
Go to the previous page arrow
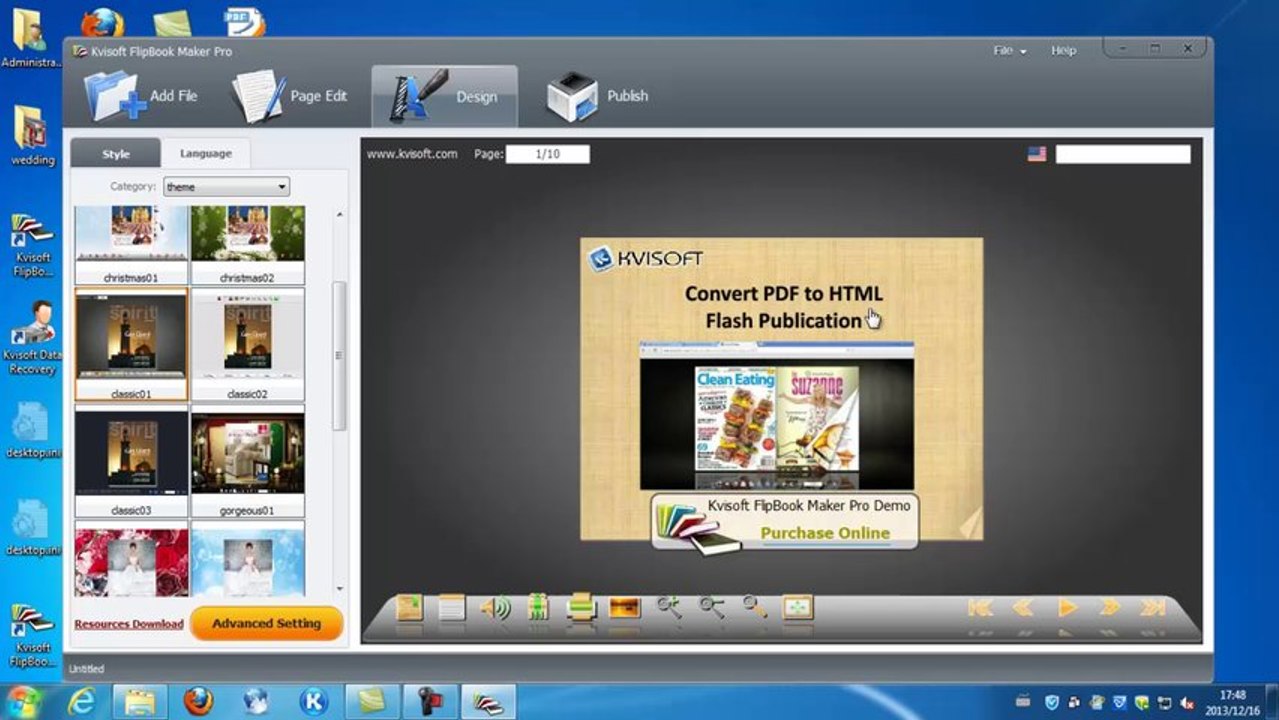click(1023, 607)
